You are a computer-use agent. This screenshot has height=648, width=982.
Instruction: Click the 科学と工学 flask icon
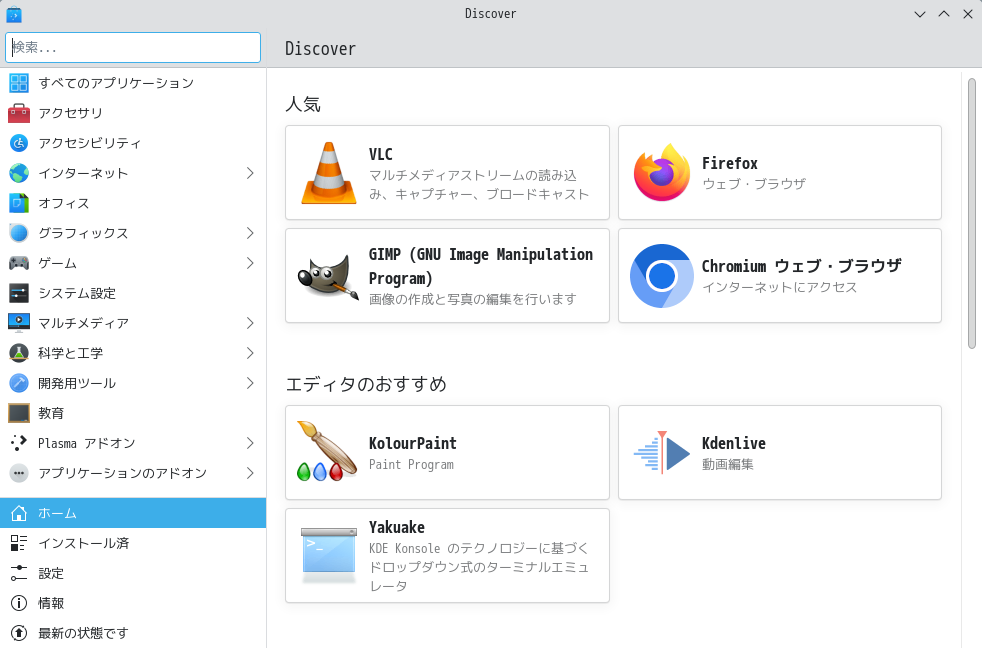[19, 353]
